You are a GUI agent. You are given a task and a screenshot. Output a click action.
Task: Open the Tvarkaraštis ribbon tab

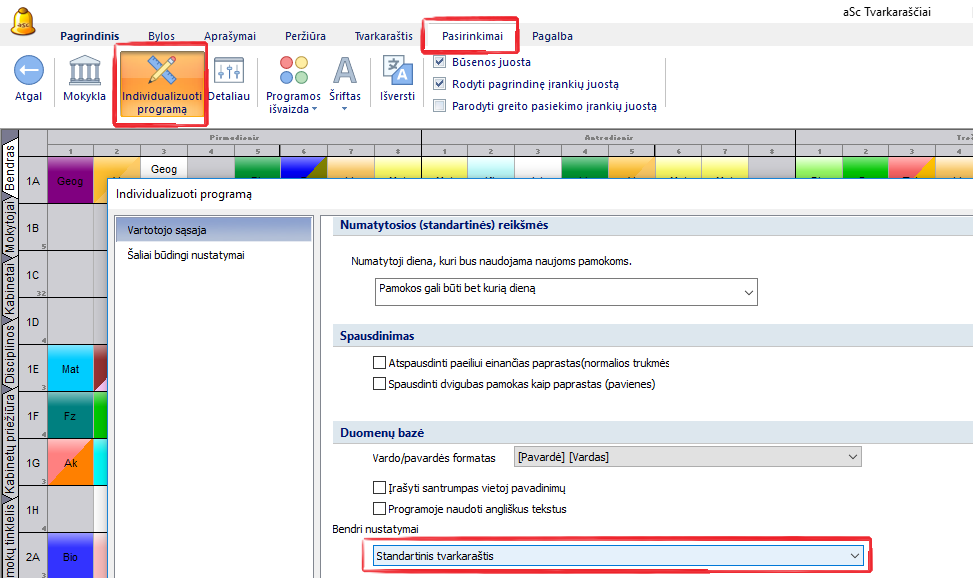[x=383, y=36]
